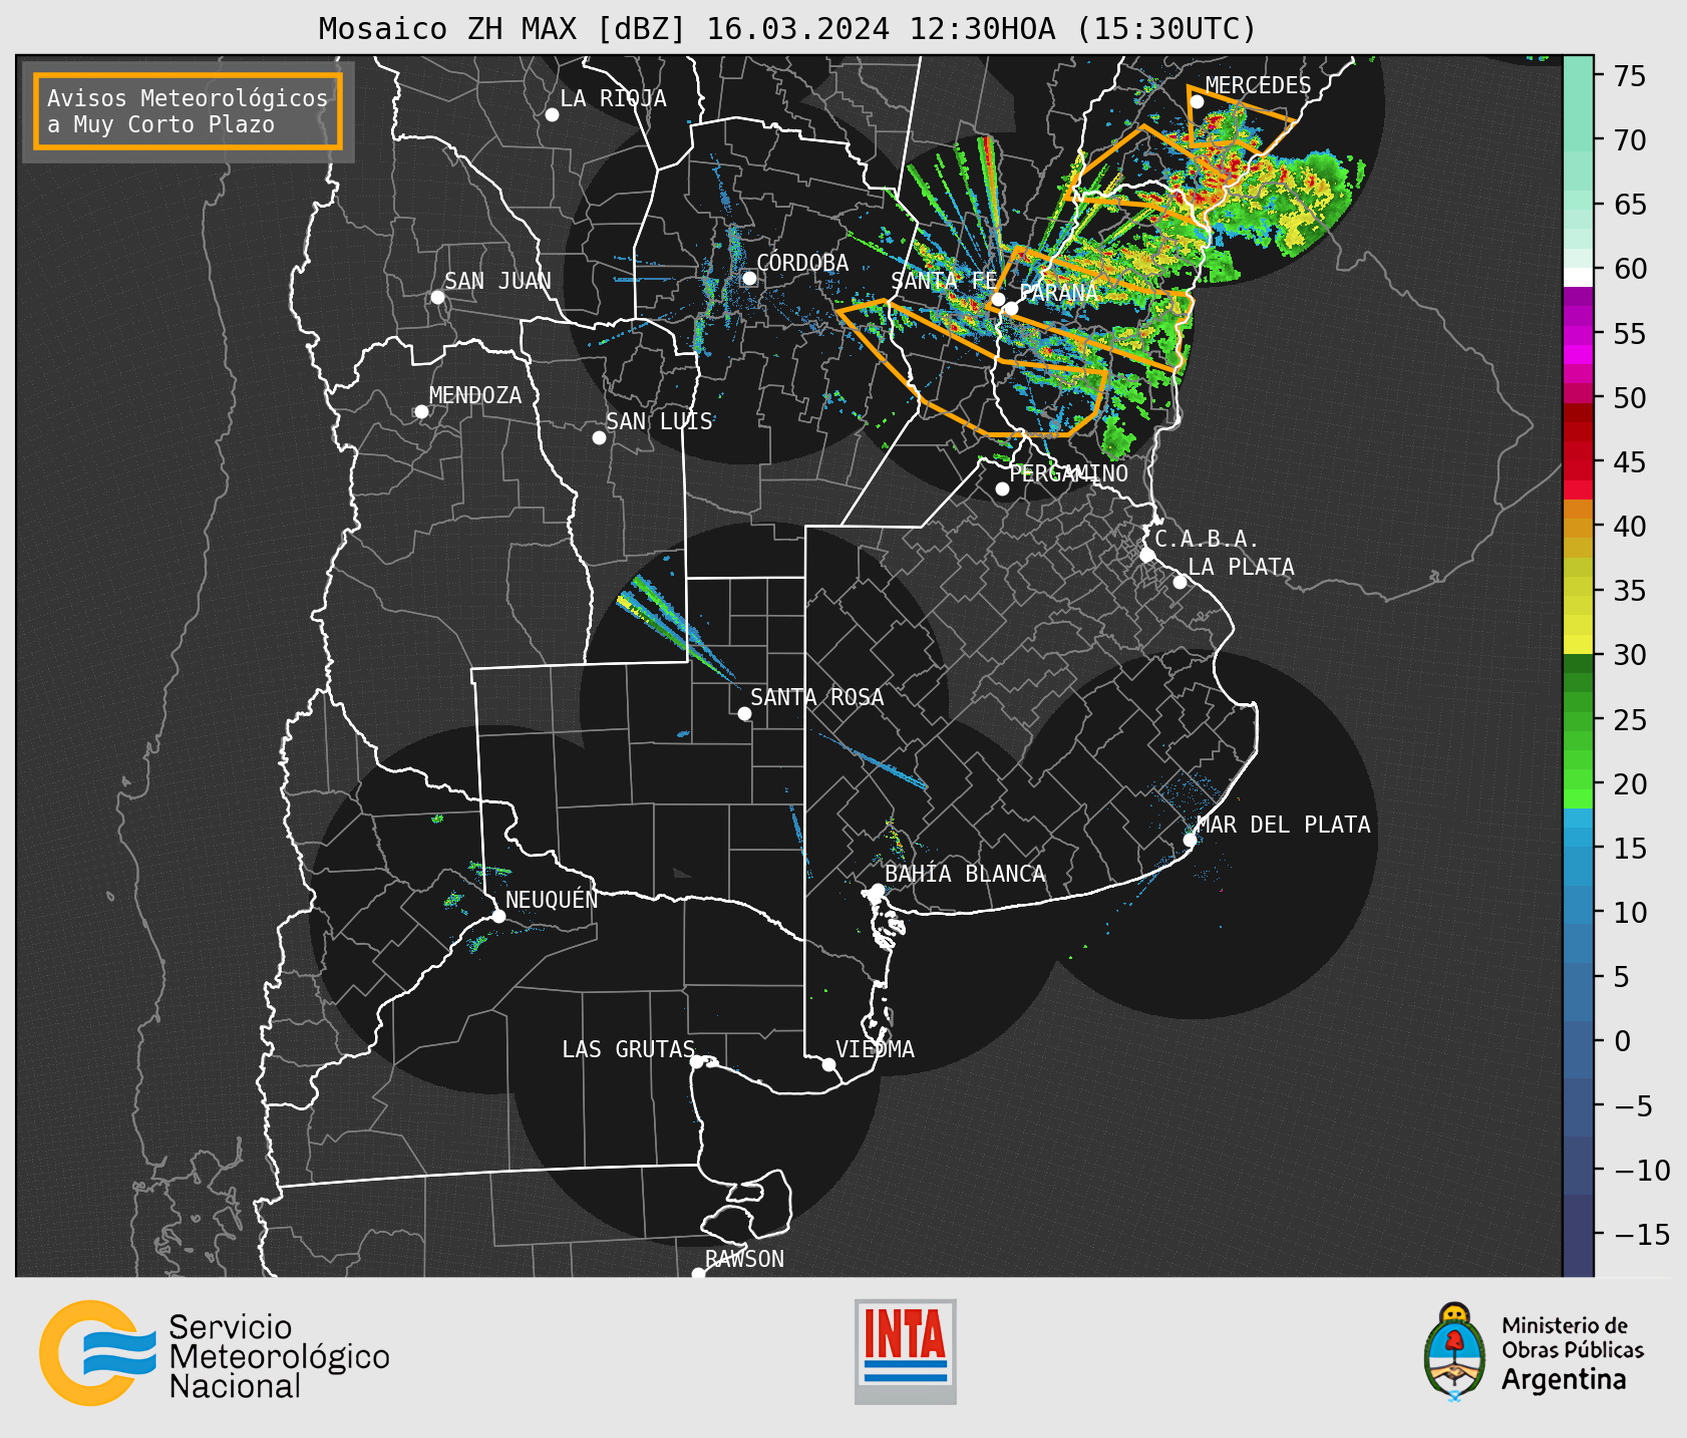Click the LA PLATA map label
This screenshot has width=1687, height=1438.
[1241, 567]
